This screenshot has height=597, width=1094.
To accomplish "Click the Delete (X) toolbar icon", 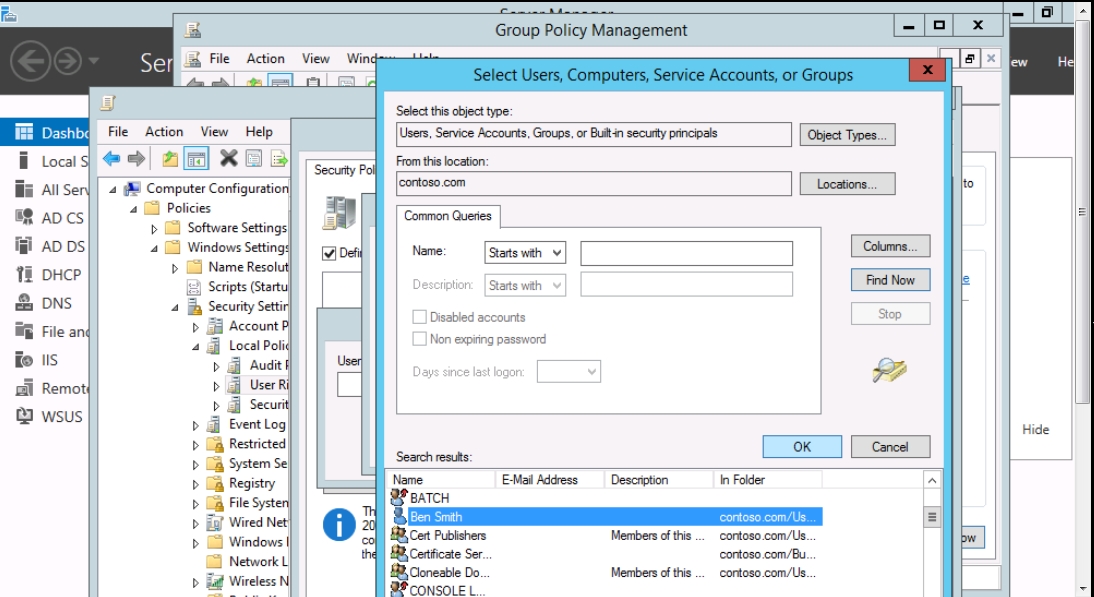I will pos(228,159).
